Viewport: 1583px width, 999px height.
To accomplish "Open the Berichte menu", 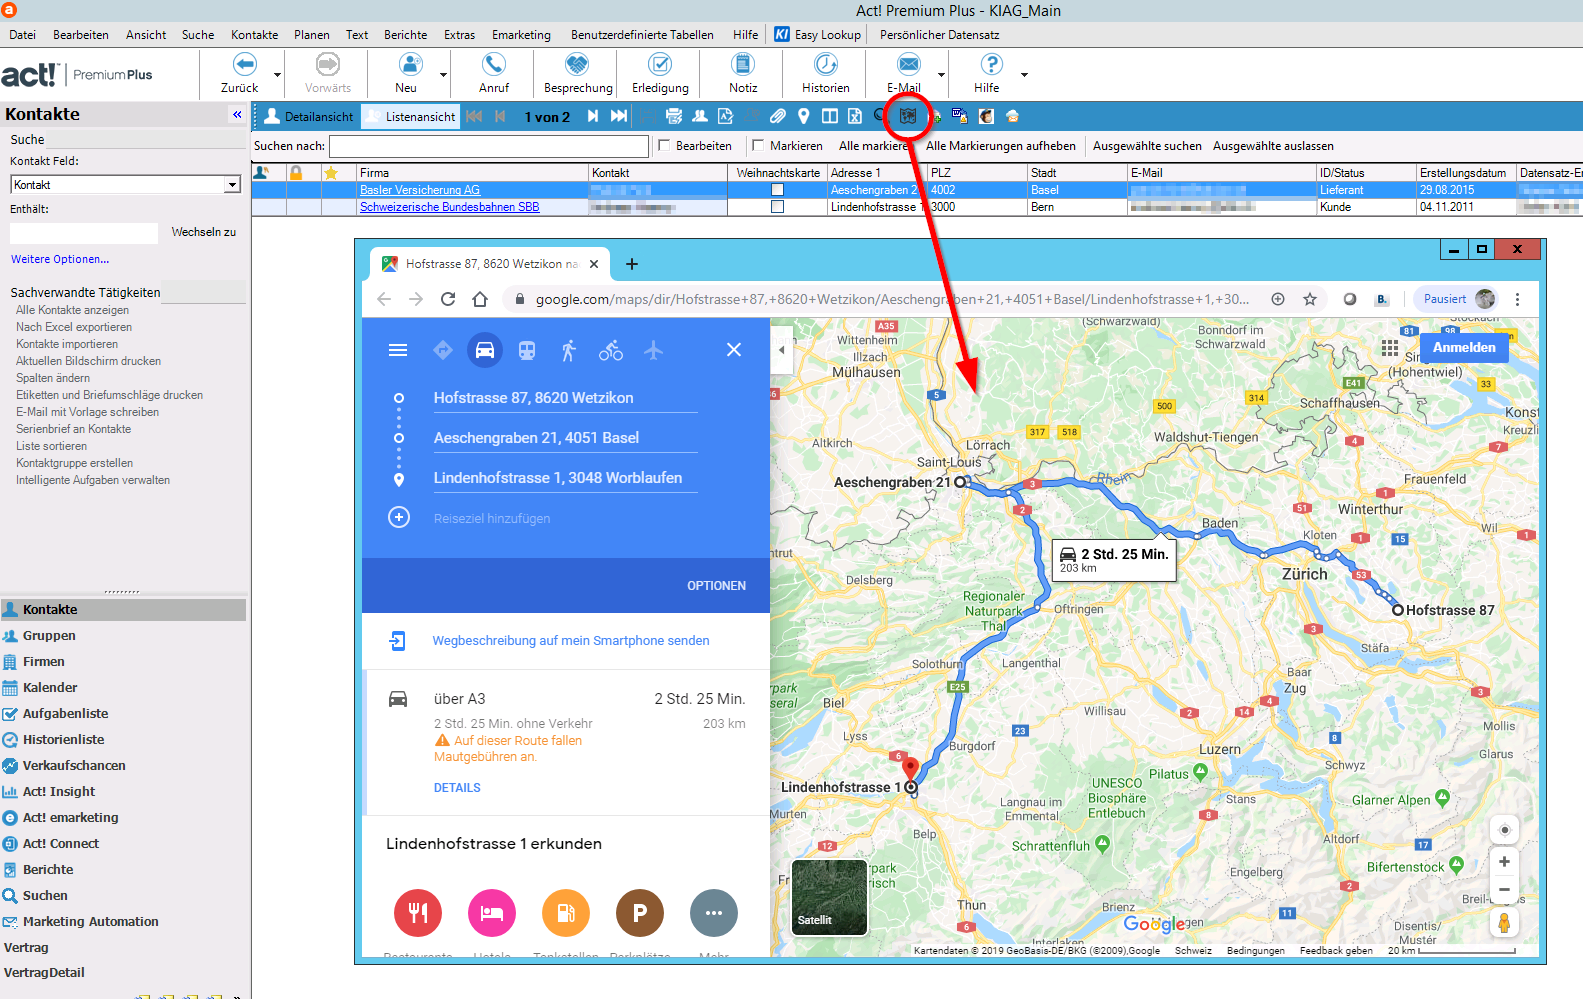I will tap(405, 34).
